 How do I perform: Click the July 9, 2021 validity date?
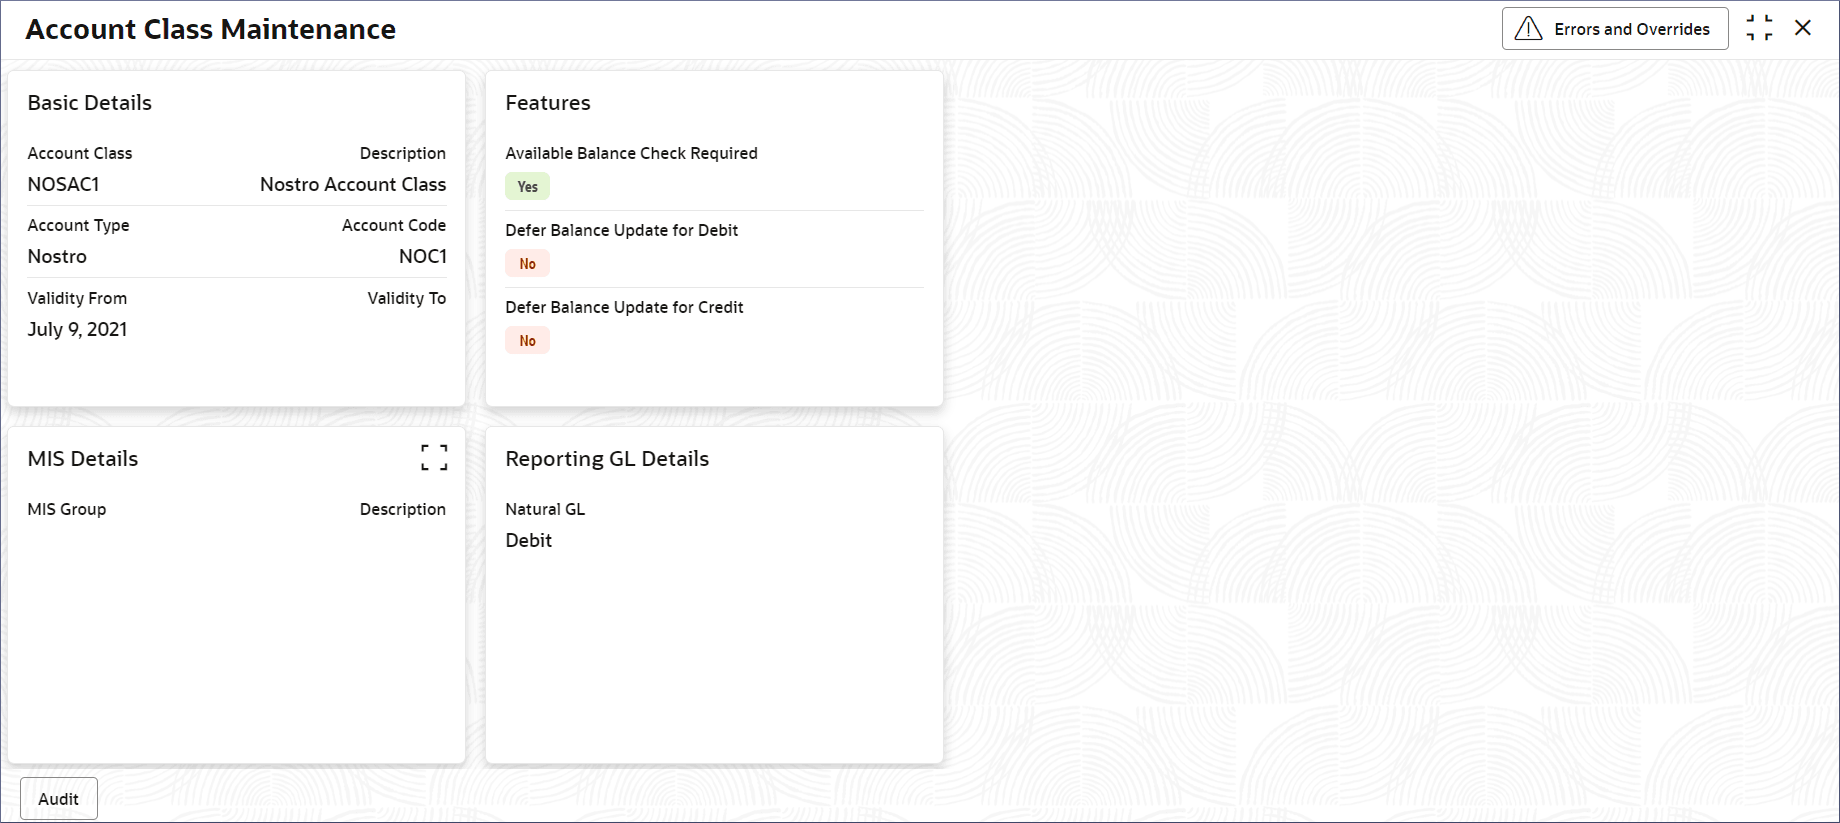click(77, 330)
